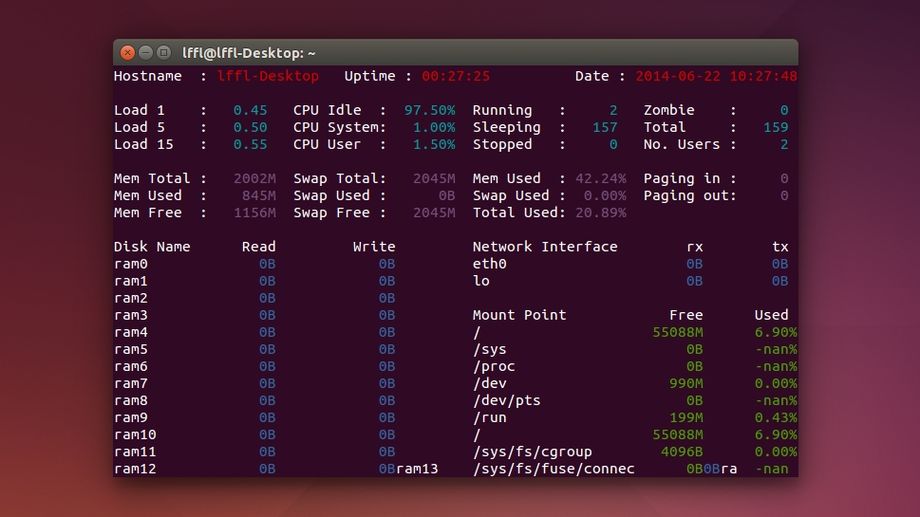Image resolution: width=920 pixels, height=517 pixels.
Task: Select the /run mount point
Action: 489,417
